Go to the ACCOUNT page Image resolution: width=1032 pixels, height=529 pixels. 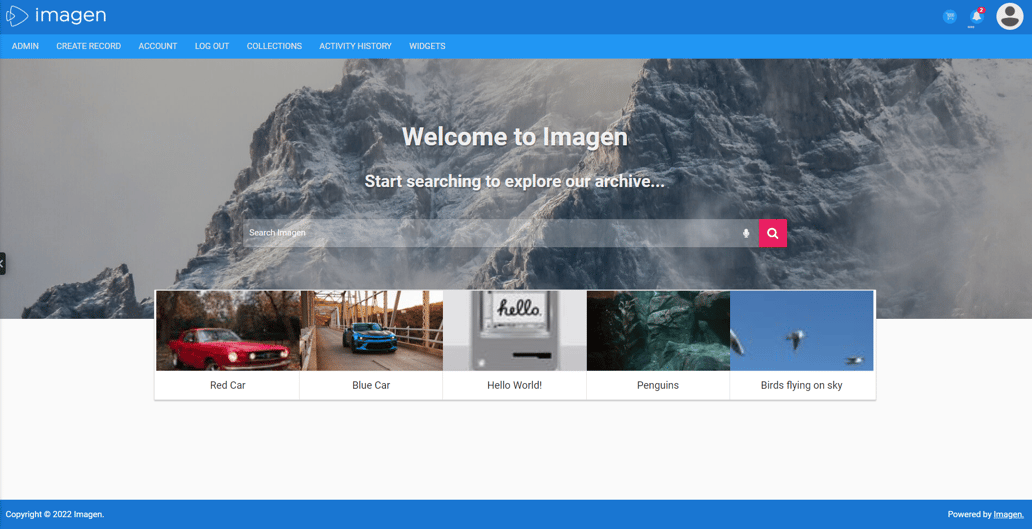pos(158,46)
